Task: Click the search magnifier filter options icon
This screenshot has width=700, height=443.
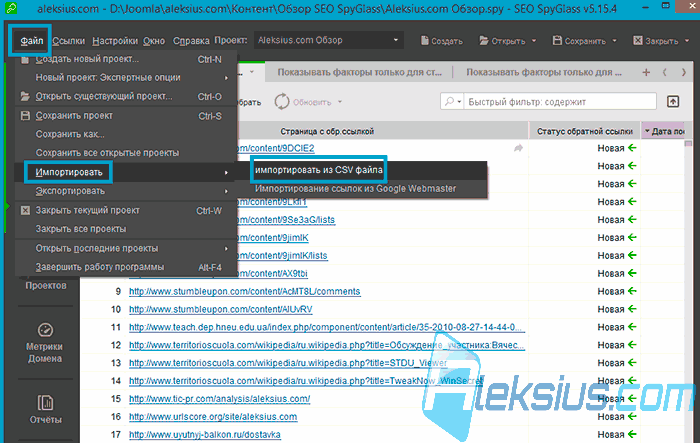Action: click(x=452, y=102)
